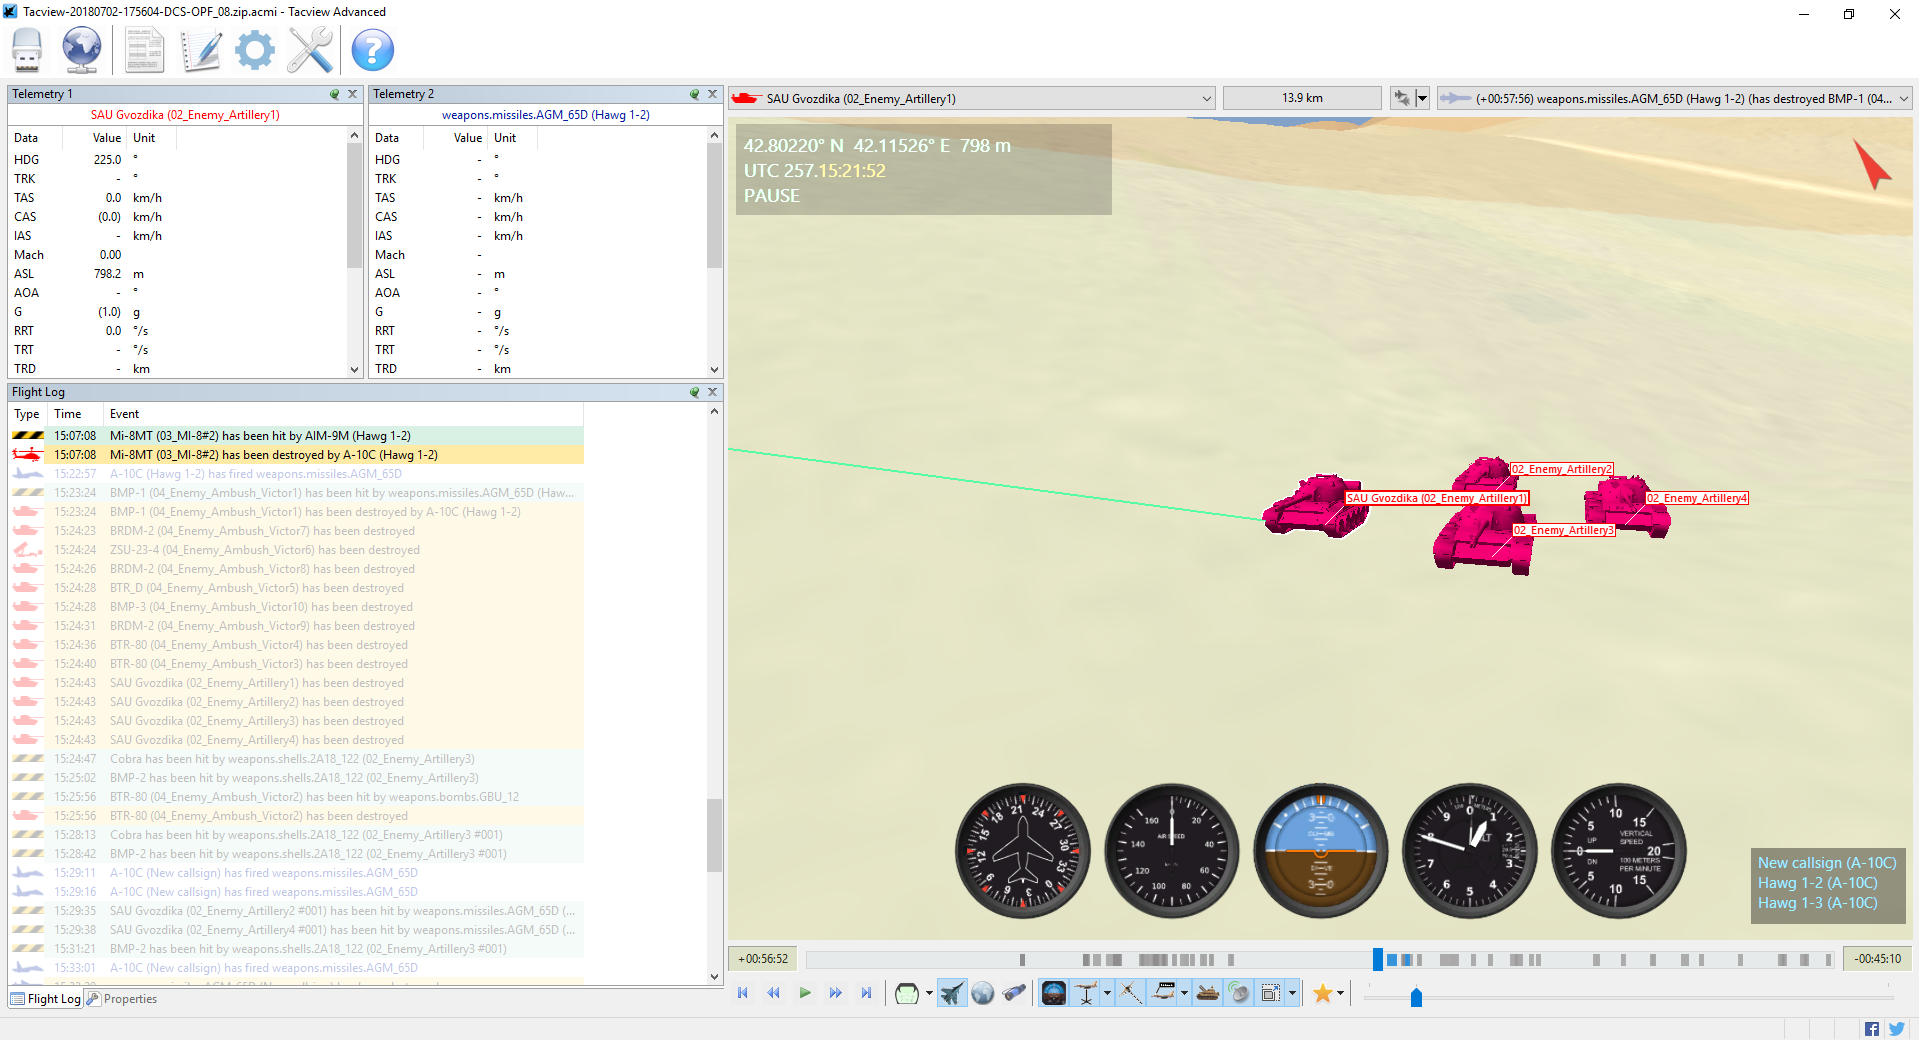Click the playback speed slider handle

point(1416,997)
